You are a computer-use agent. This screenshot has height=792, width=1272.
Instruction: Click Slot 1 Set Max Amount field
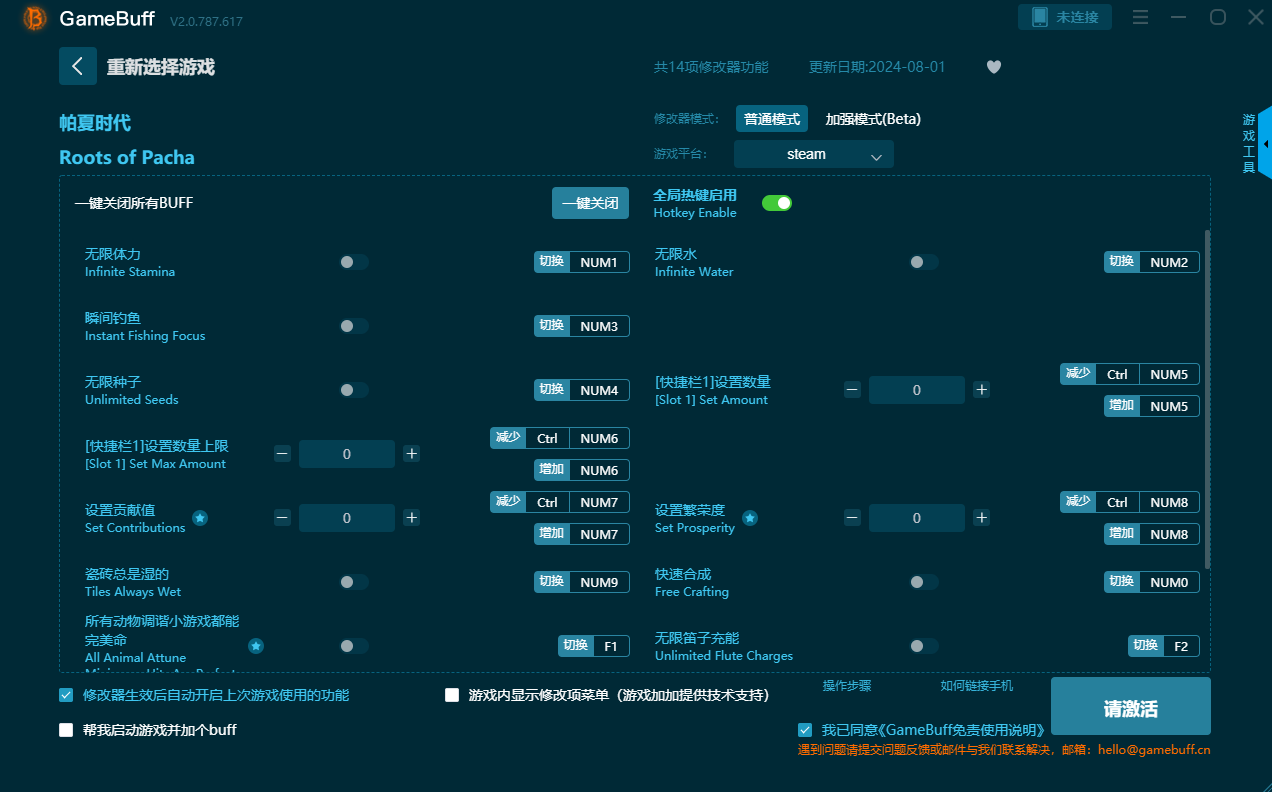point(347,454)
